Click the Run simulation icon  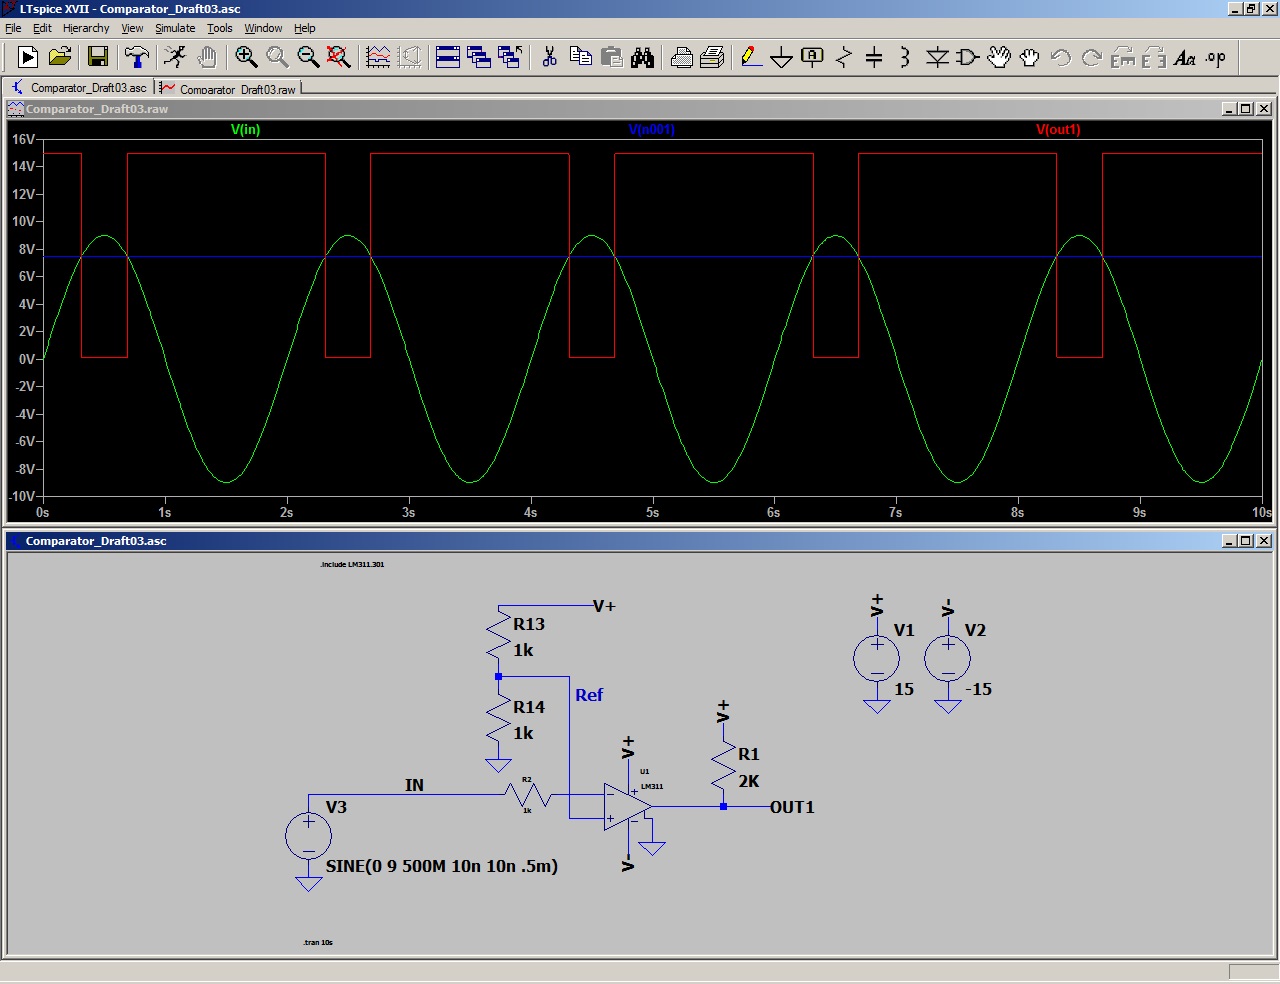tap(175, 57)
